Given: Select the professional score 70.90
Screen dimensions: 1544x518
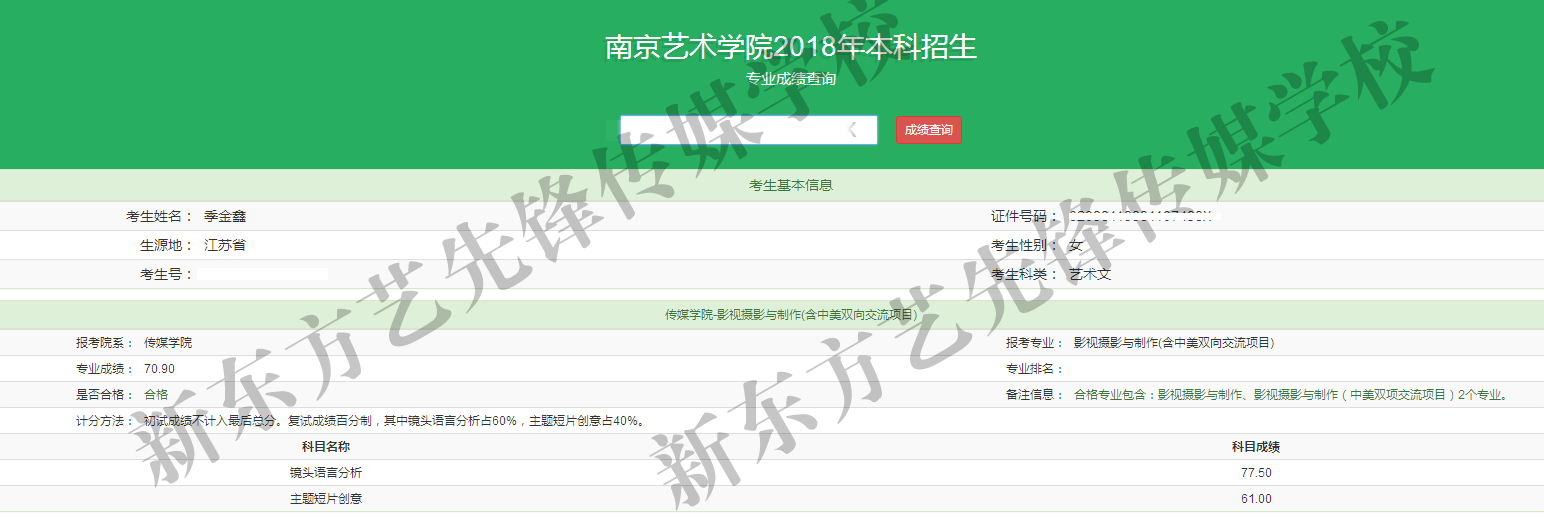Looking at the screenshot, I should [x=160, y=369].
